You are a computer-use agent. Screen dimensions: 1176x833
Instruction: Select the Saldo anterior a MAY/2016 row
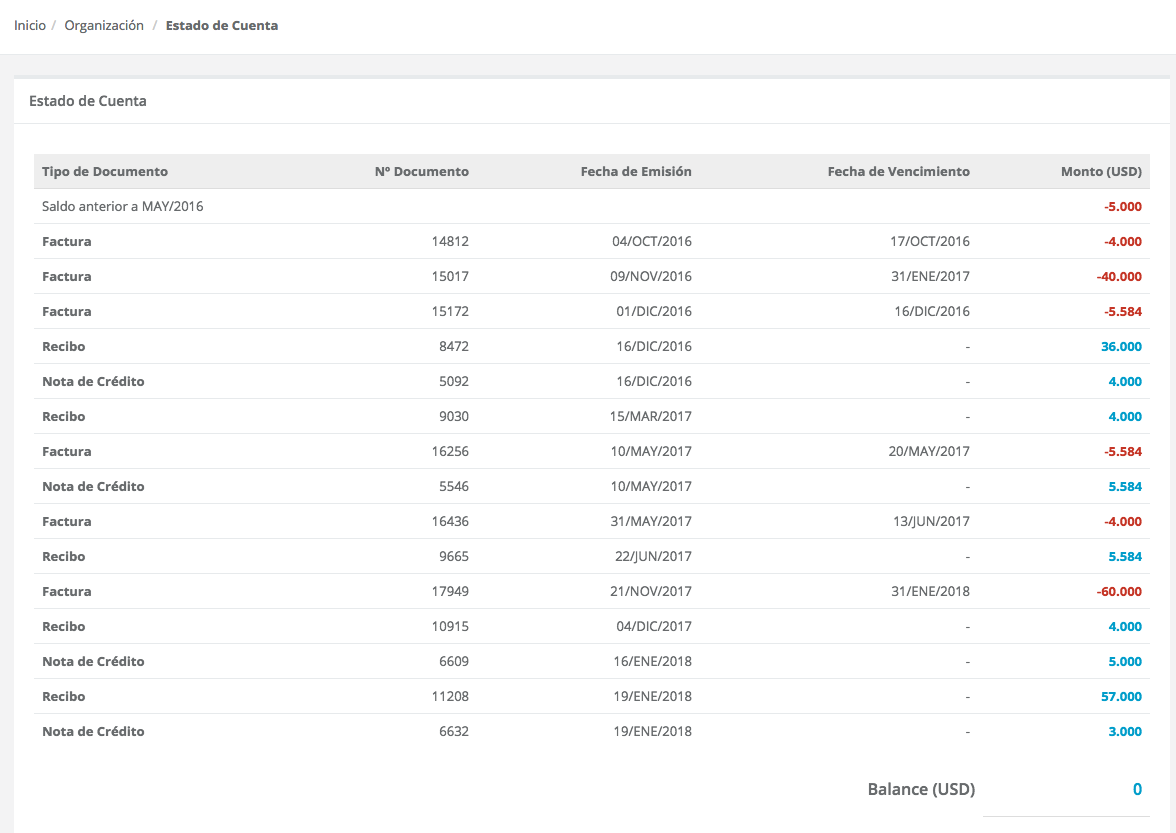pyautogui.click(x=122, y=206)
